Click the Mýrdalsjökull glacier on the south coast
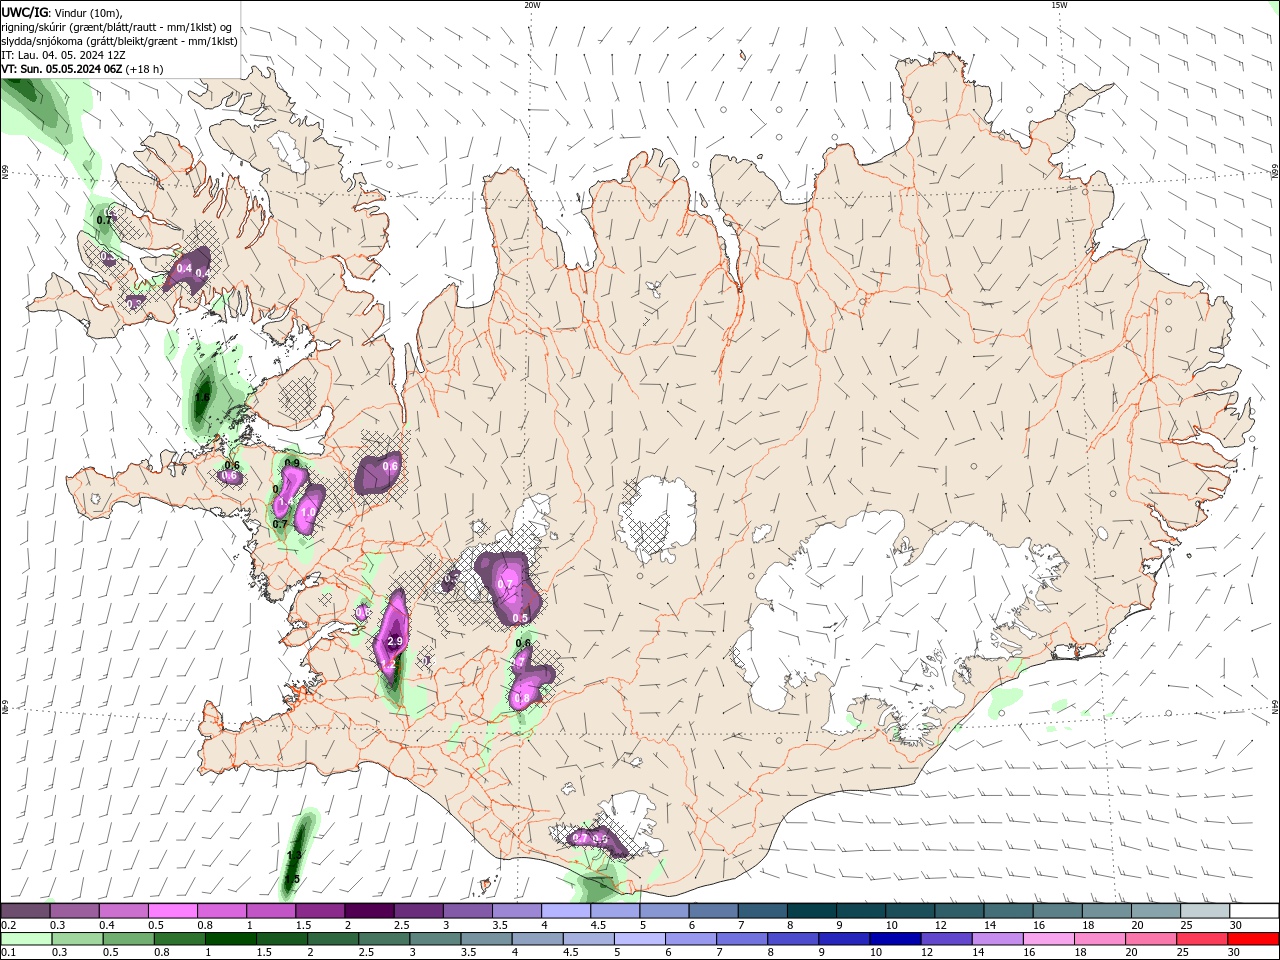 pos(630,822)
